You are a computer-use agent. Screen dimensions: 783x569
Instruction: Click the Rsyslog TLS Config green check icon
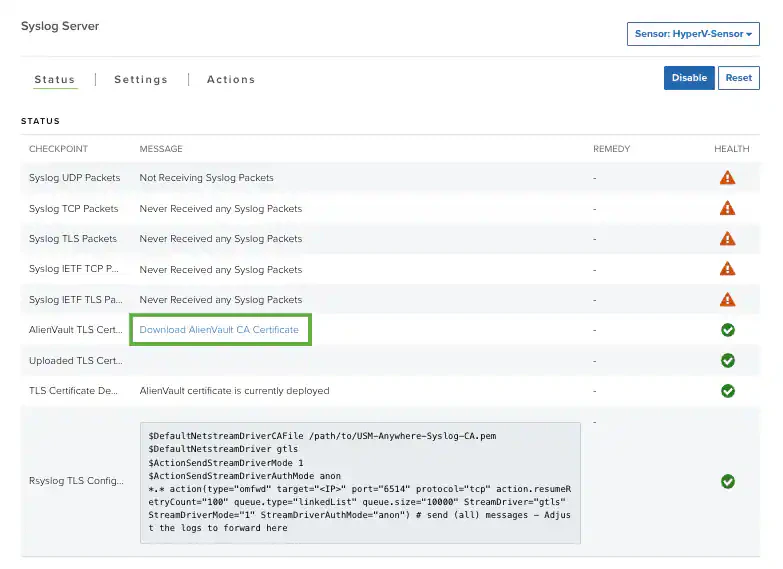pos(728,482)
